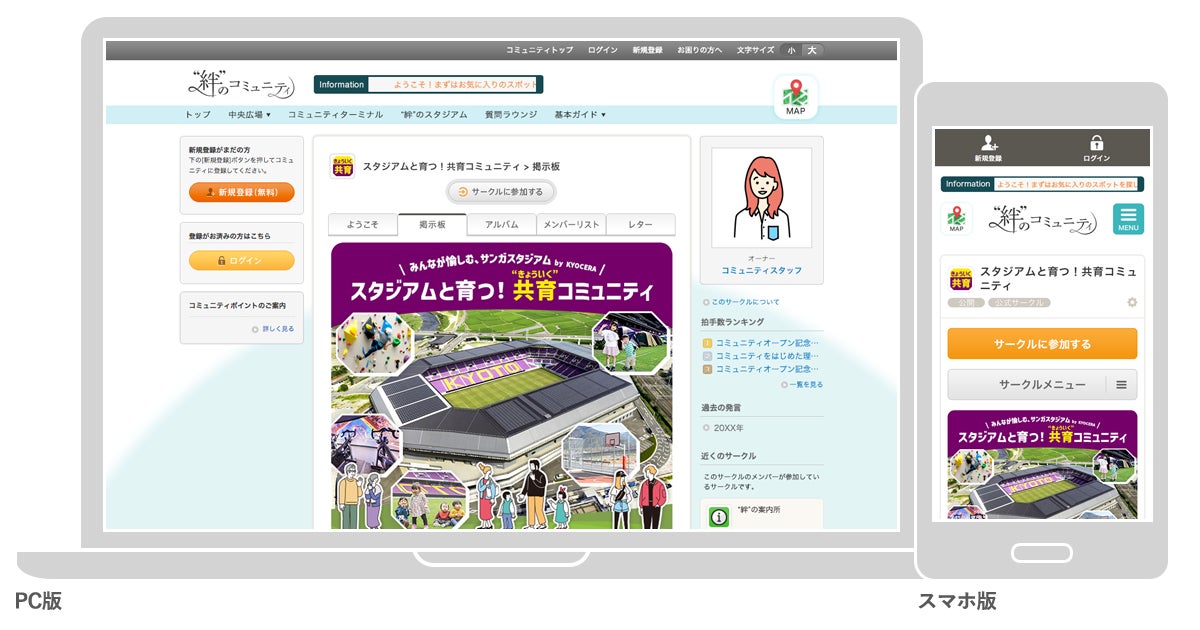The height and width of the screenshot is (630, 1200).
Task: Click サークルに参加する button in PC version
Action: tap(501, 192)
